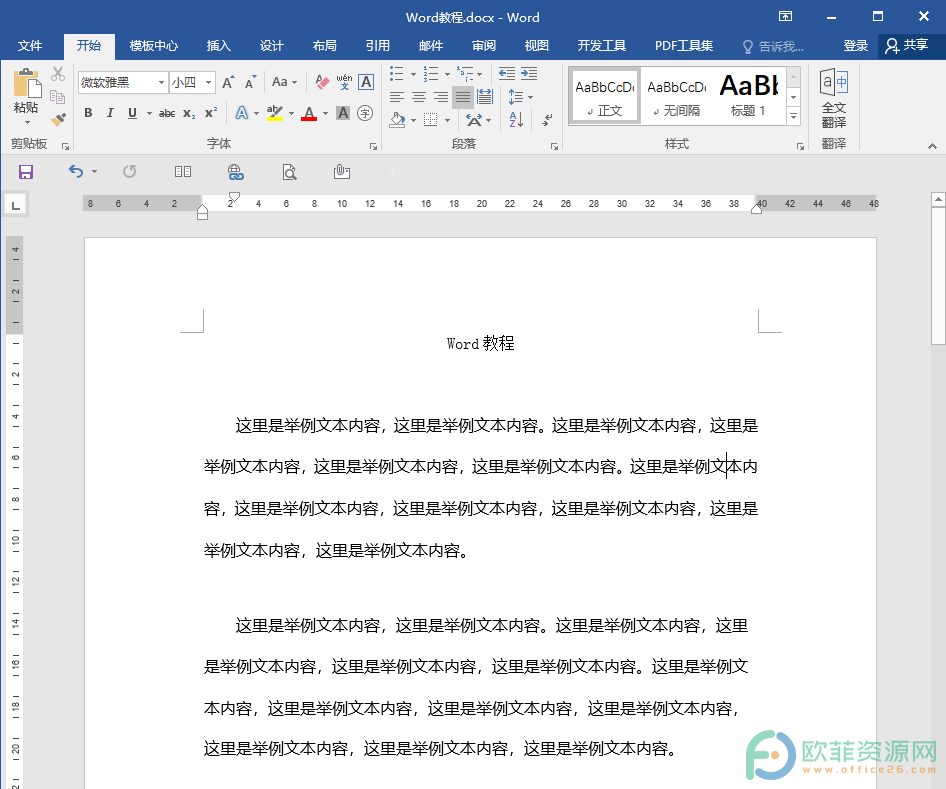Open the phonetic guide (wén) tool
946x789 pixels.
tap(344, 82)
